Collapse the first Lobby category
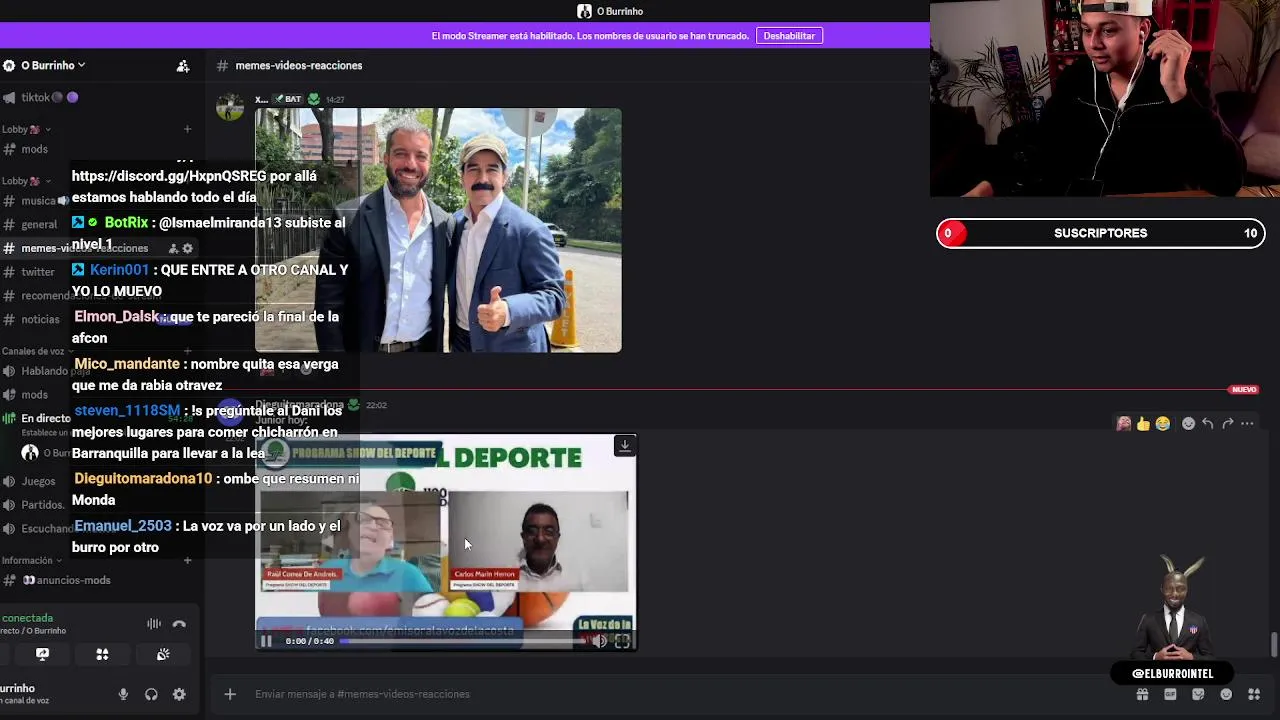The height and width of the screenshot is (720, 1280). pyautogui.click(x=26, y=129)
